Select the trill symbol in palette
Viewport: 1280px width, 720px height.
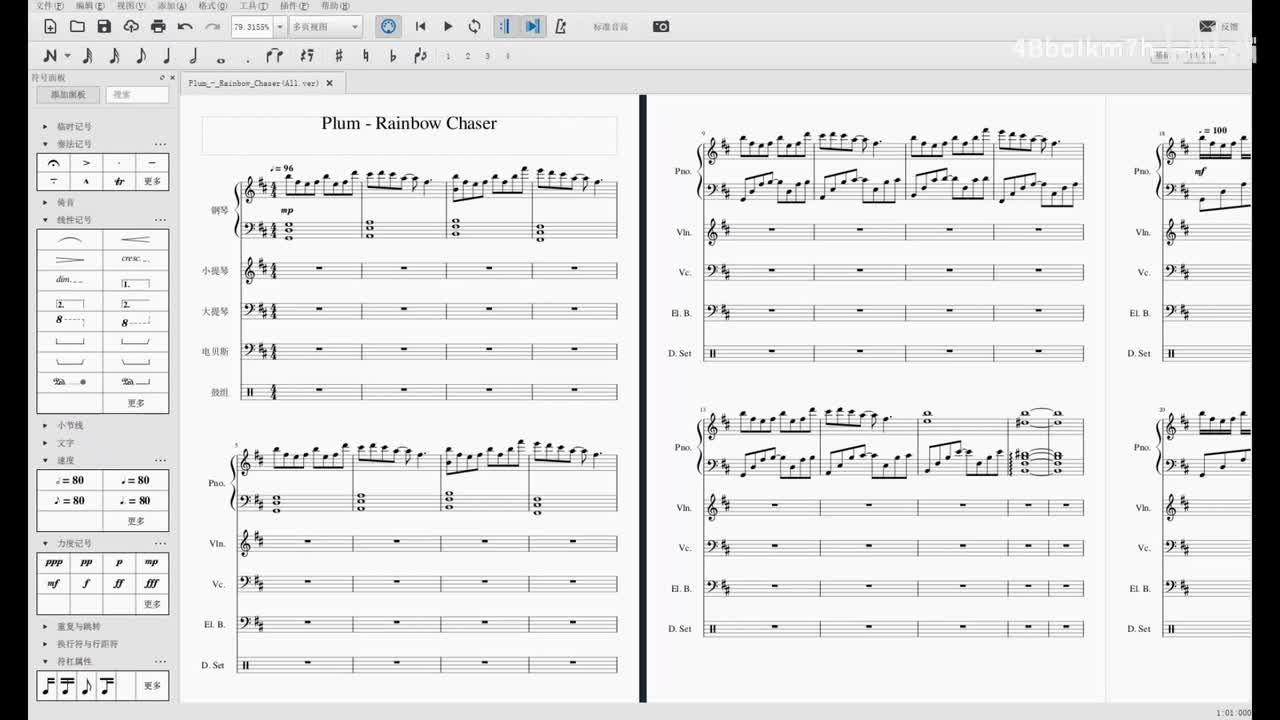tap(119, 181)
